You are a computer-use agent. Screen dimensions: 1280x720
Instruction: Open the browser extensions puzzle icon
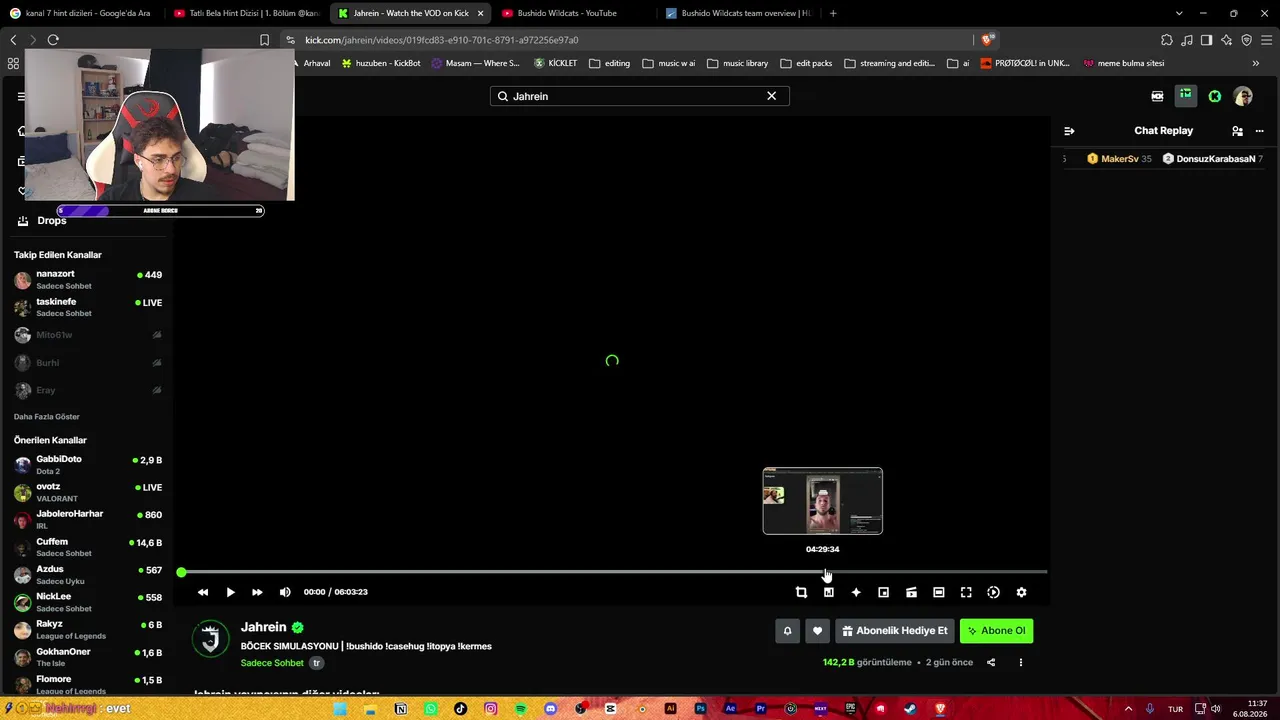coord(1166,40)
